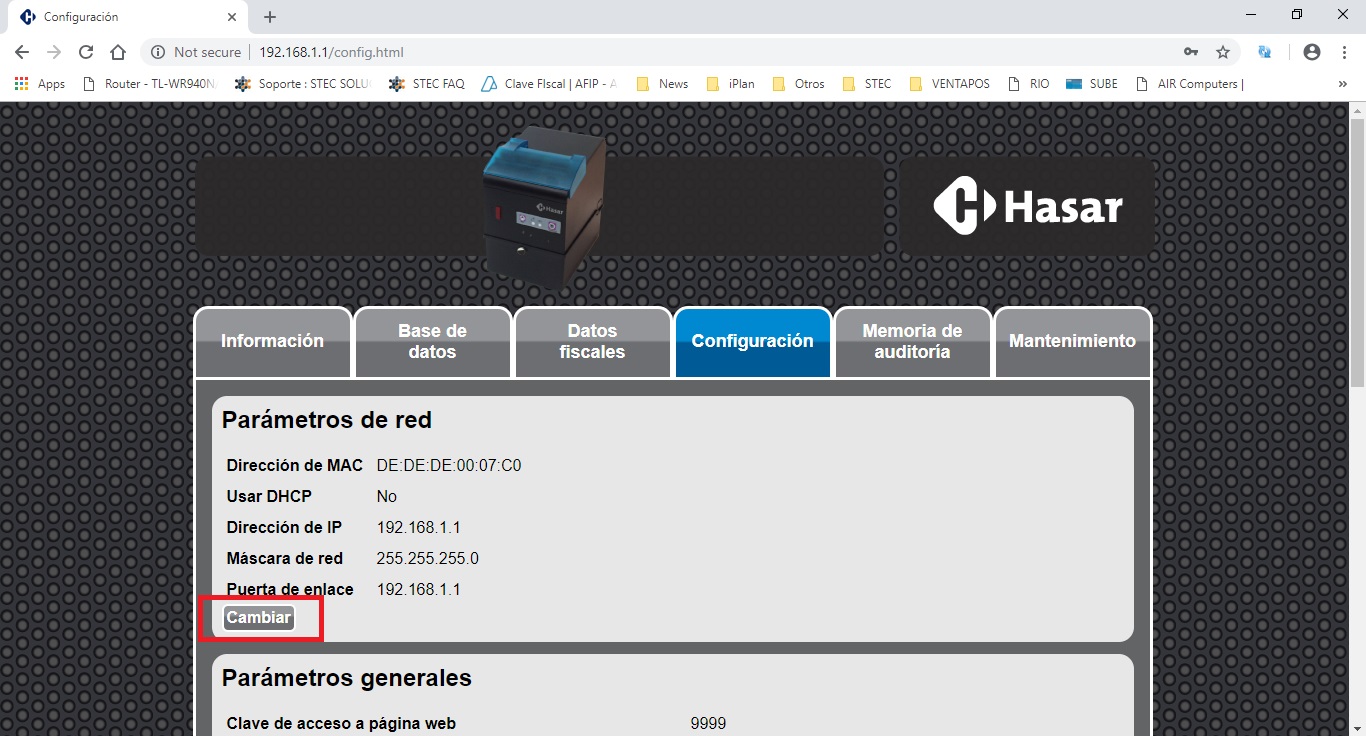1366x736 pixels.
Task: Show more bookmarks with the chevron
Action: click(x=1342, y=84)
